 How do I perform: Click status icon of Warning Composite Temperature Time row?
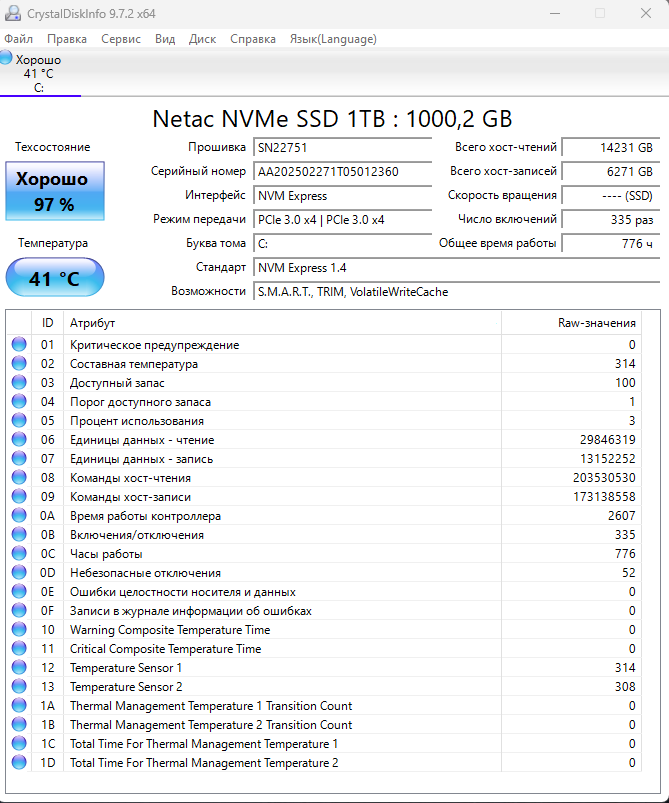tap(19, 629)
